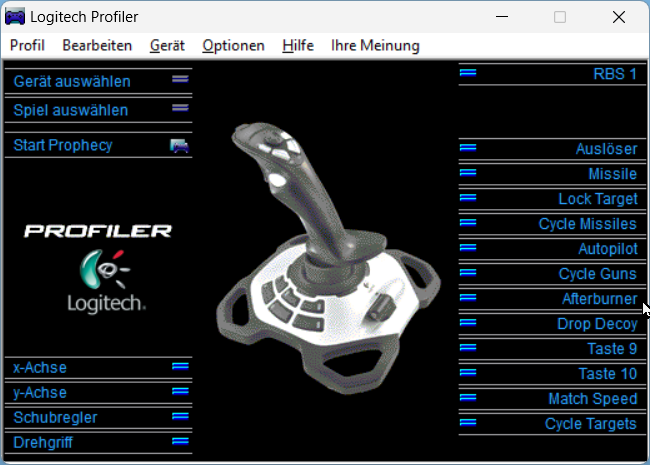Click the blue bars icon for Cycle Targets
Screen dimensions: 650x465
(x=468, y=422)
